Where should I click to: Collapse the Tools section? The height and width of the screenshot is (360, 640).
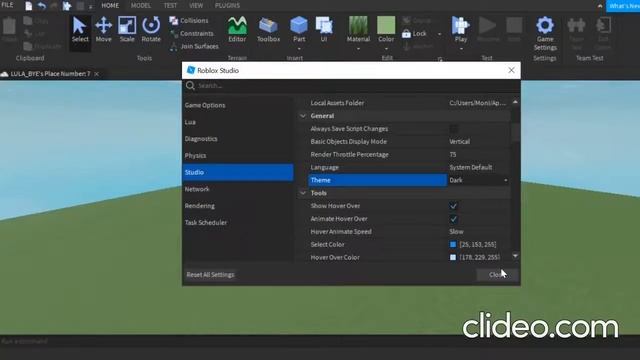pyautogui.click(x=303, y=193)
